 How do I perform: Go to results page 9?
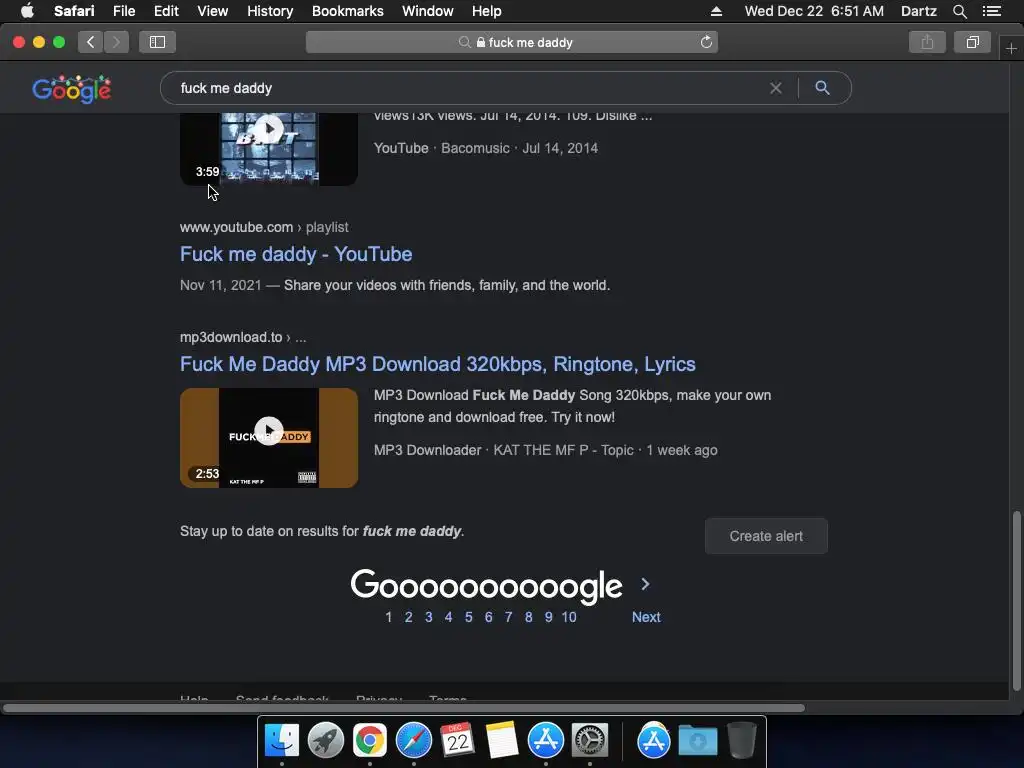point(549,617)
